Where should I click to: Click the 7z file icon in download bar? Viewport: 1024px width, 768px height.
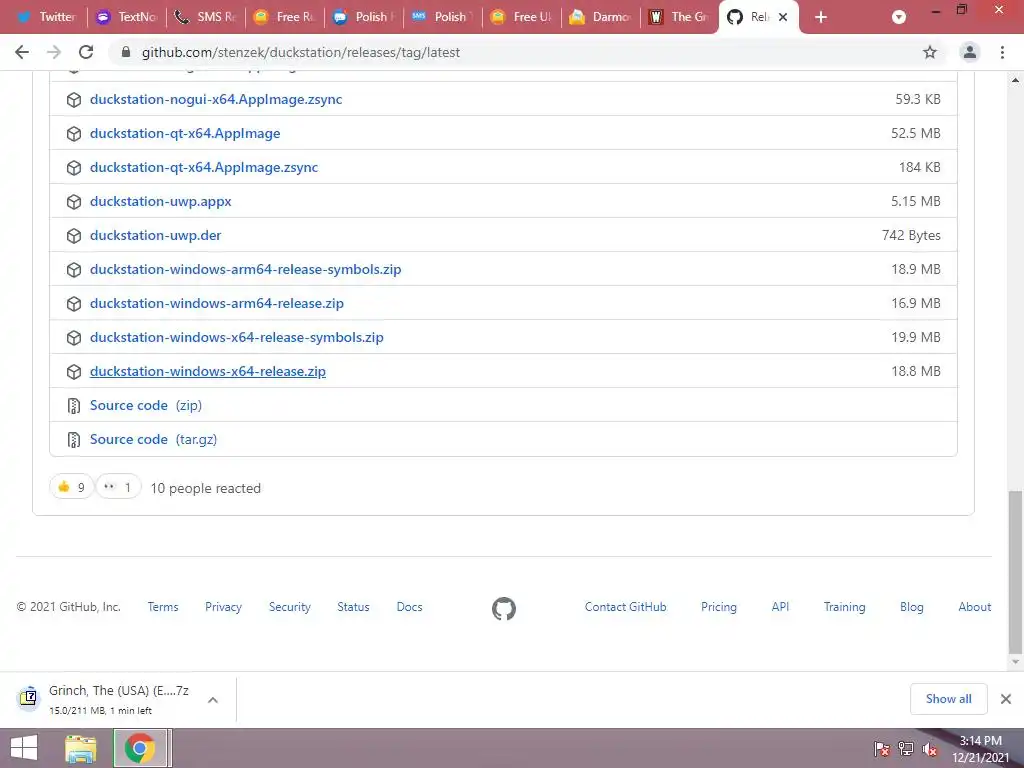coord(28,698)
